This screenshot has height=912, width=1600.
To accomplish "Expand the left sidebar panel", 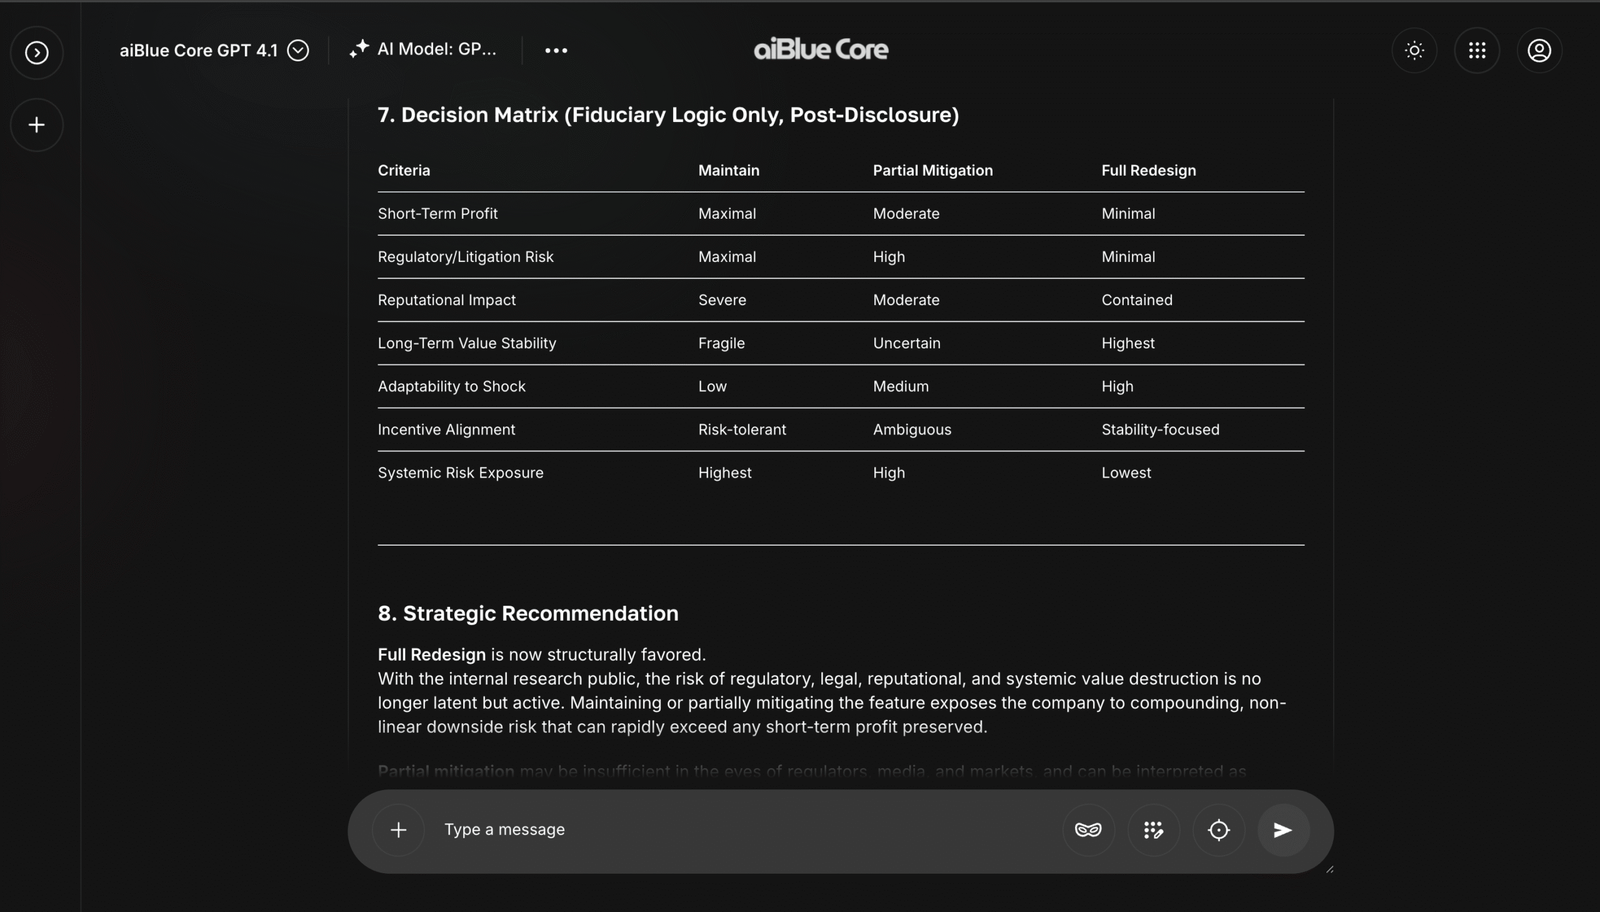I will (x=37, y=52).
